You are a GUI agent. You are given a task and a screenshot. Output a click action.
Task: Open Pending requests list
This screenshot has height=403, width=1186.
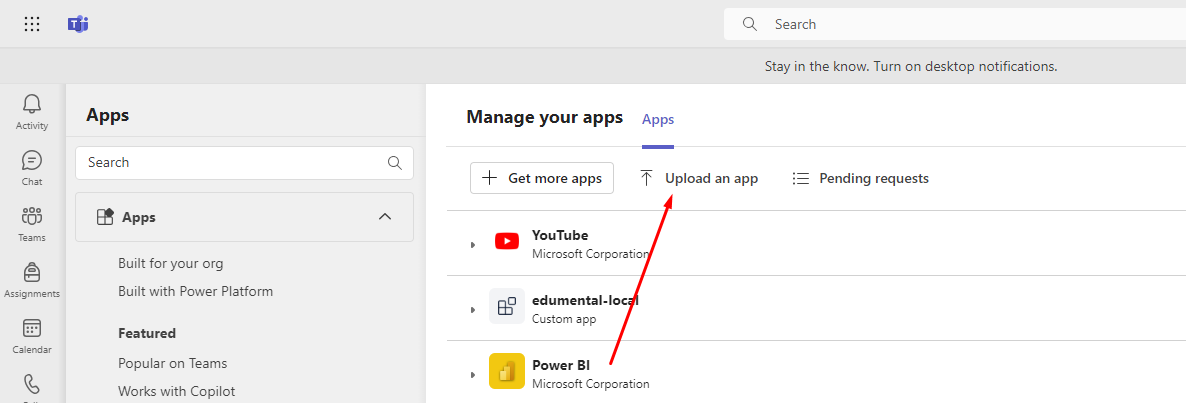(860, 178)
